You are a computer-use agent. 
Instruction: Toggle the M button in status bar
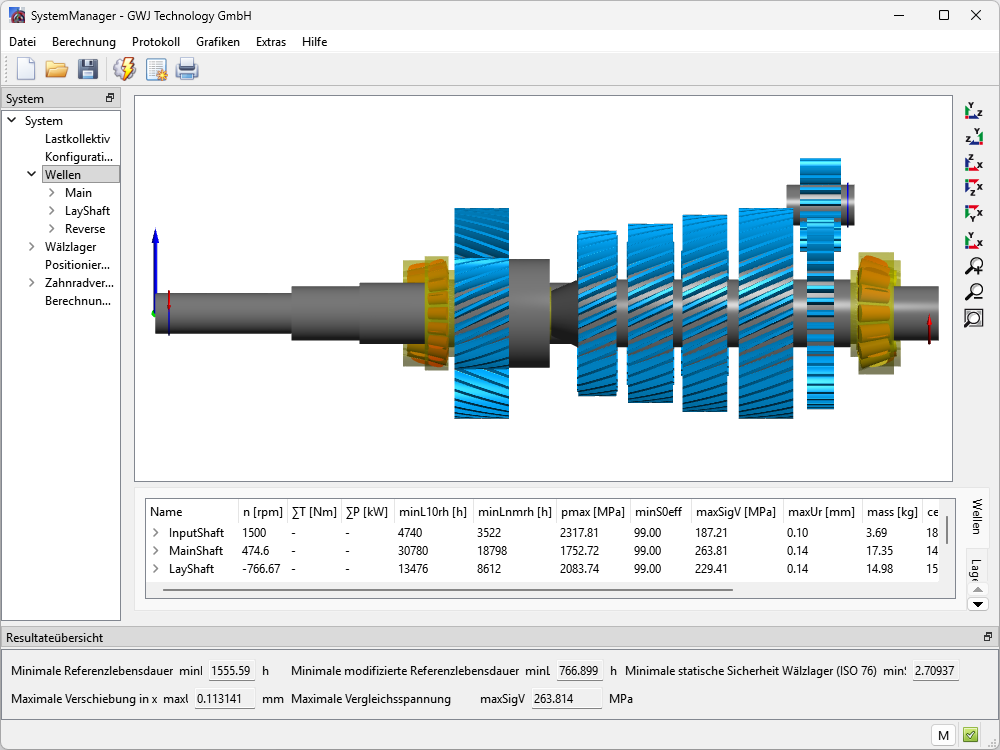[x=942, y=735]
